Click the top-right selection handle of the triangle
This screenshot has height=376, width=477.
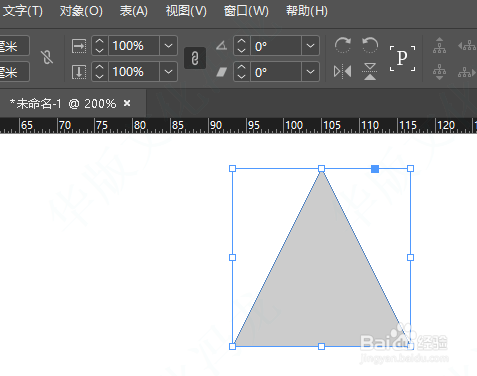411,169
